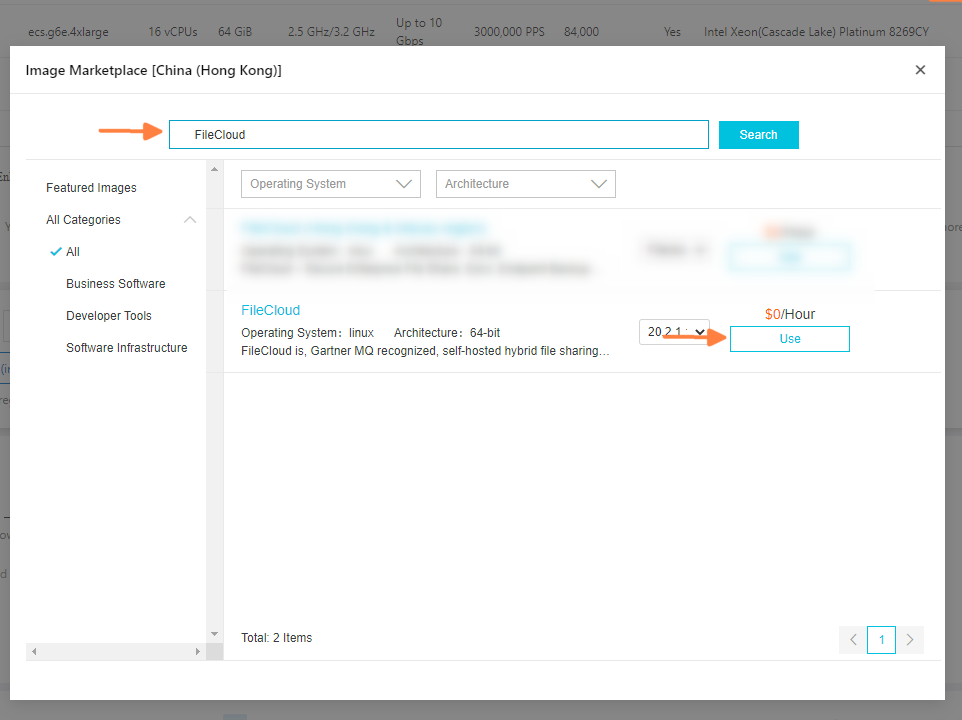Click the search field containing FileCloud

[x=438, y=135]
